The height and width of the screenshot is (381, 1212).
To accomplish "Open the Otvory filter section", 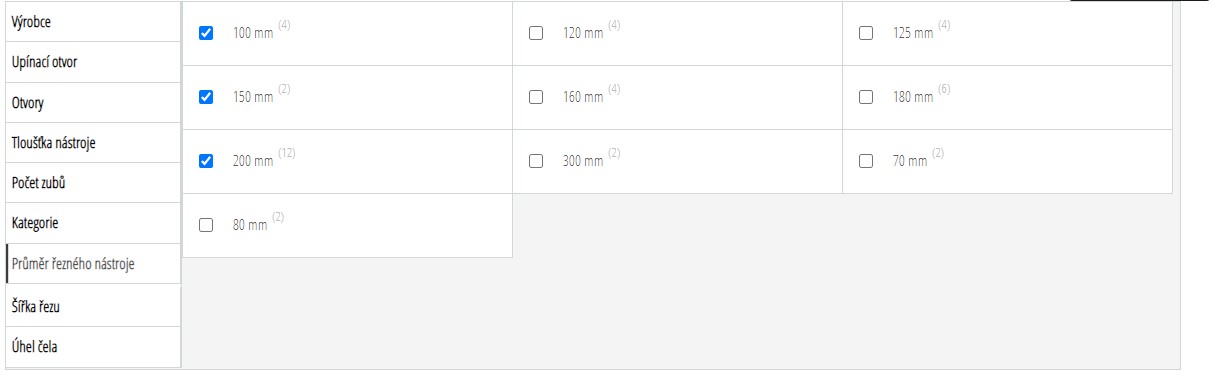I will (93, 103).
